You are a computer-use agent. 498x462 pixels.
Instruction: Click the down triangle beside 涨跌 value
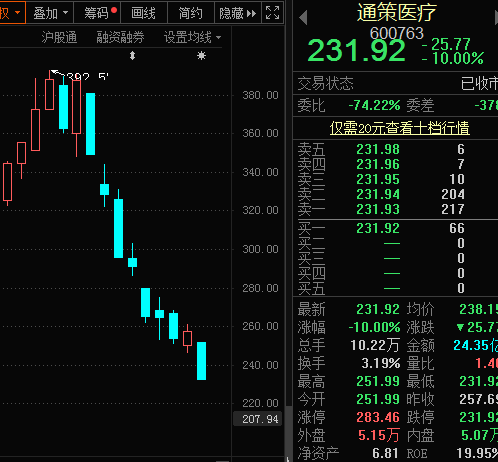click(x=460, y=327)
